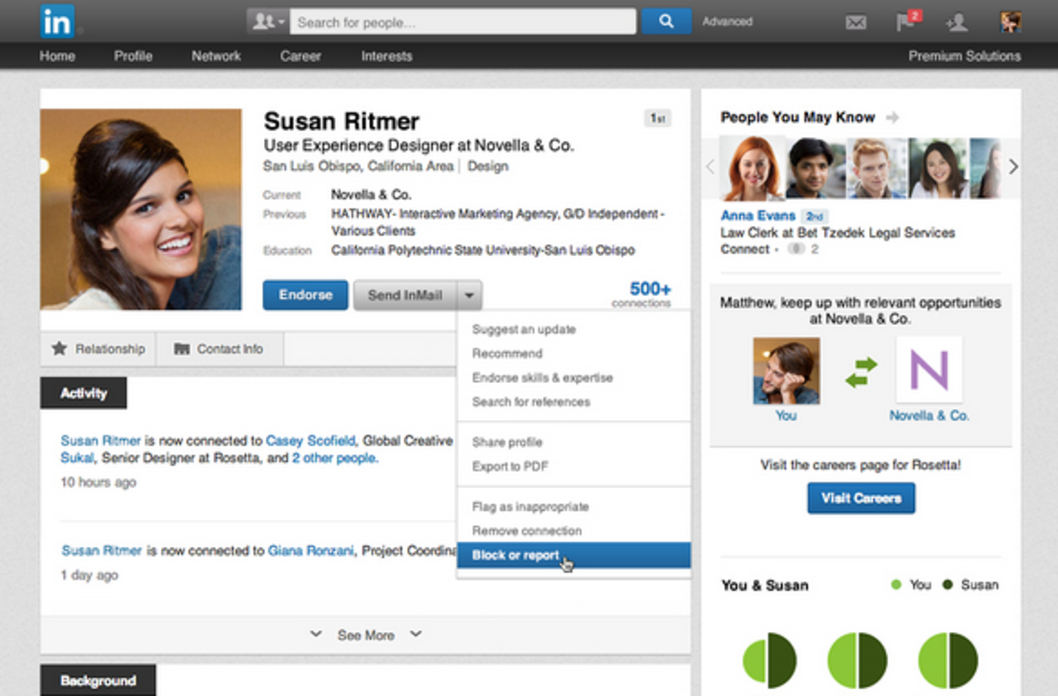This screenshot has width=1058, height=696.
Task: Open the search type dropdown beside search box
Action: [268, 21]
